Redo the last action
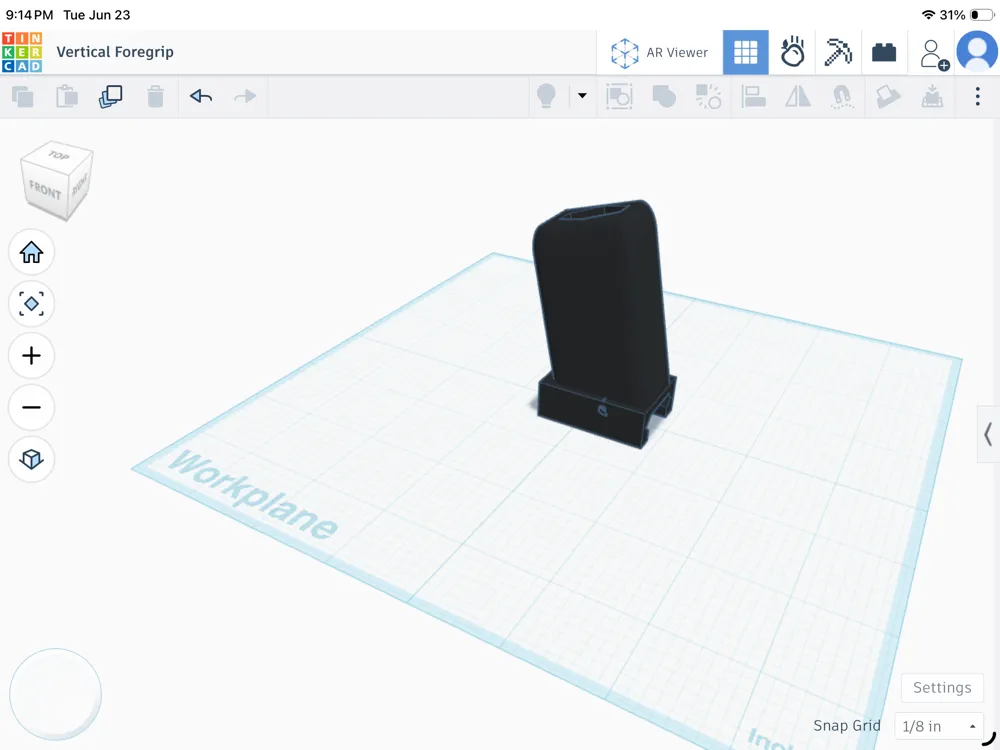The width and height of the screenshot is (1000, 750). [x=245, y=96]
